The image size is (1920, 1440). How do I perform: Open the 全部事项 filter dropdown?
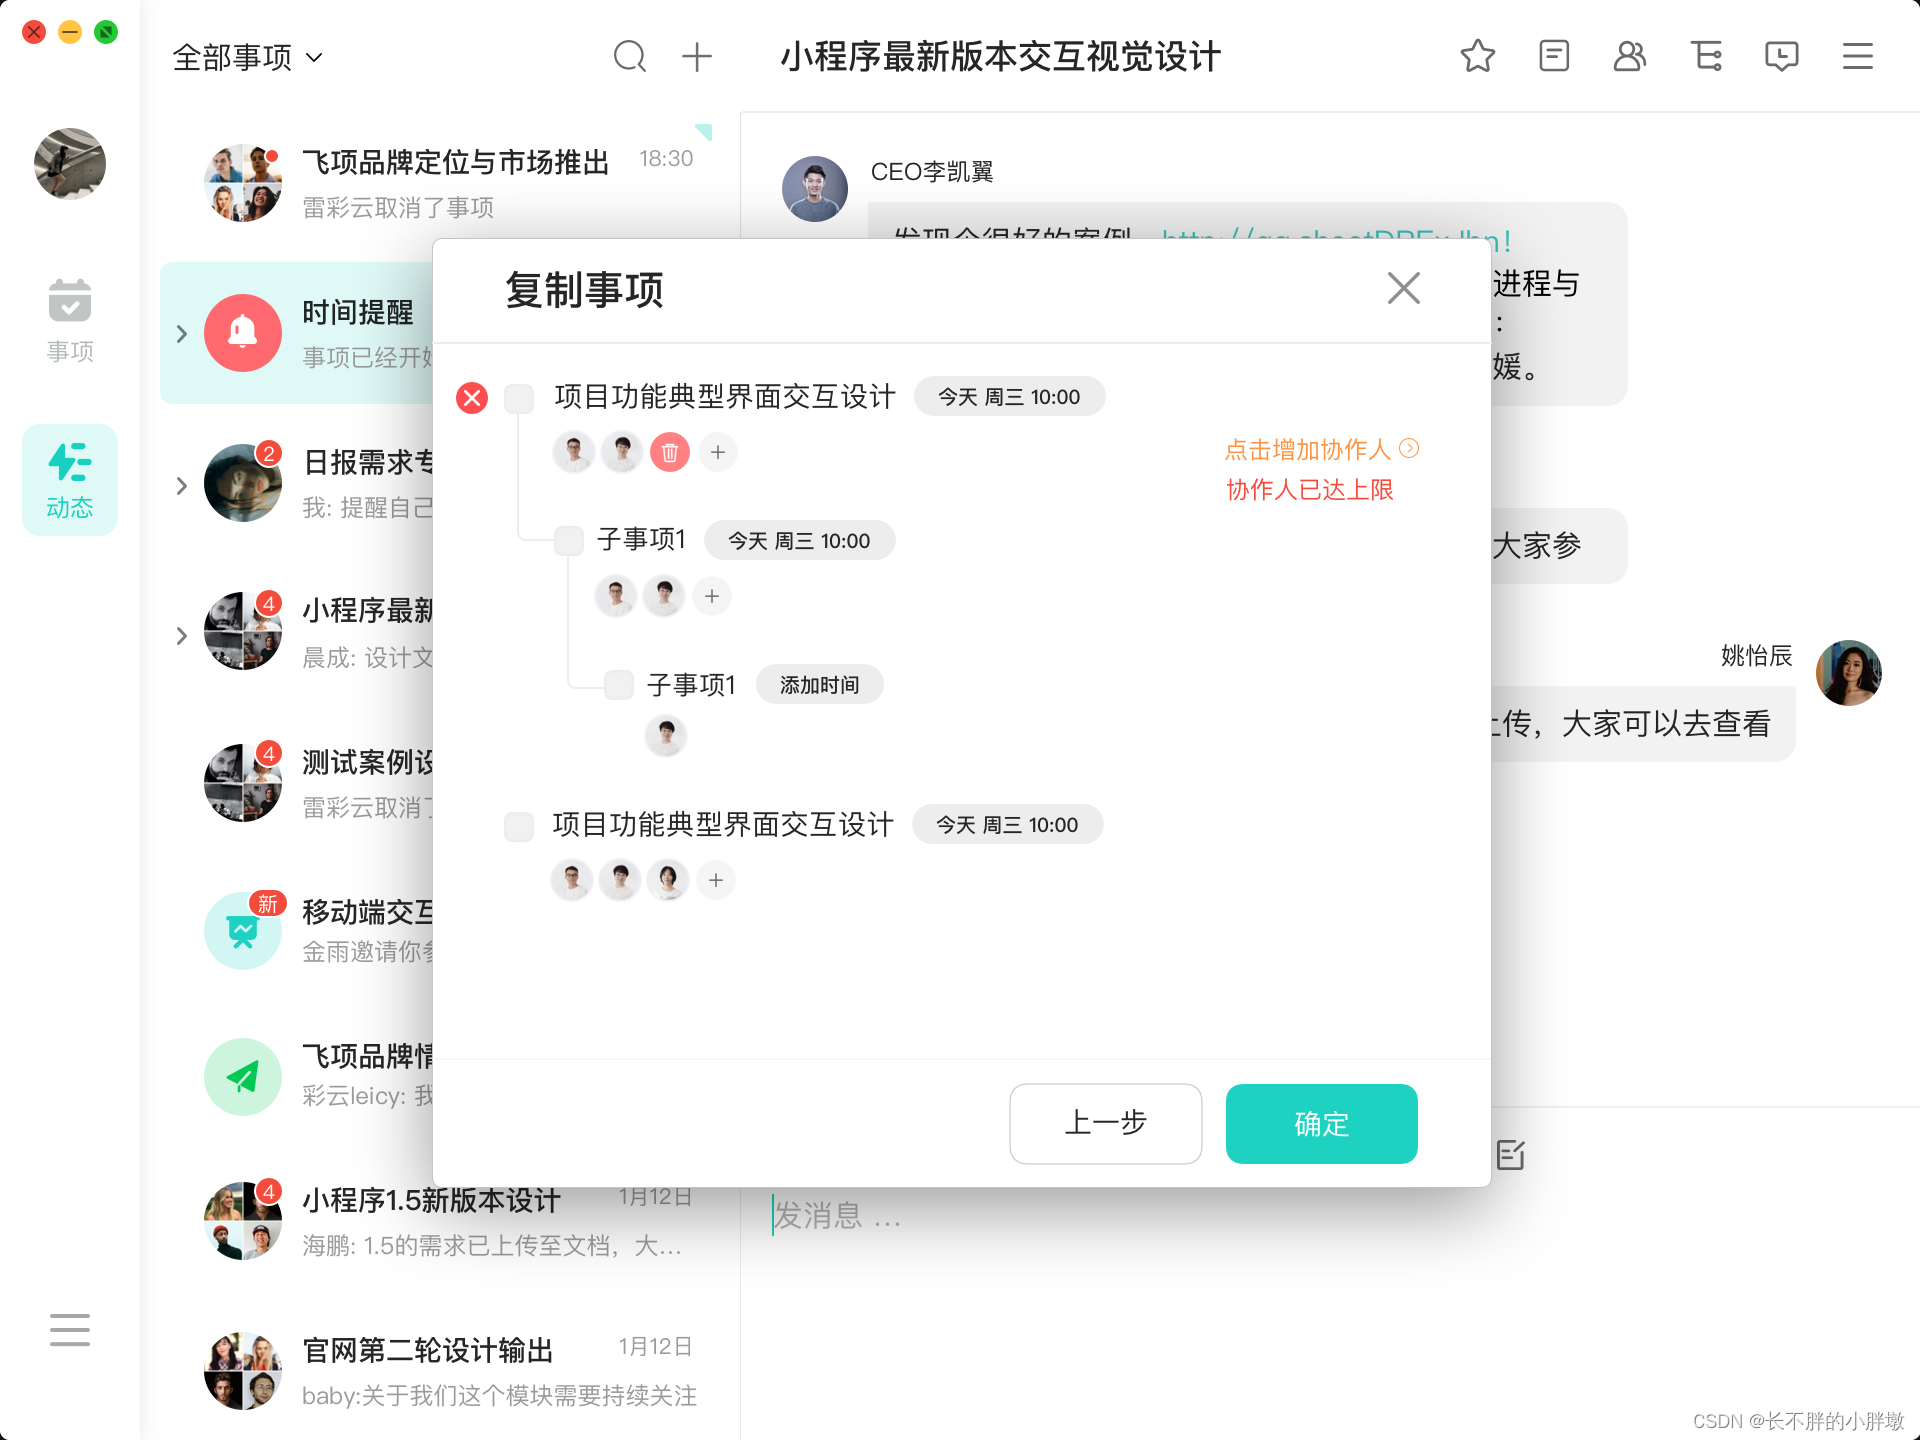click(247, 57)
